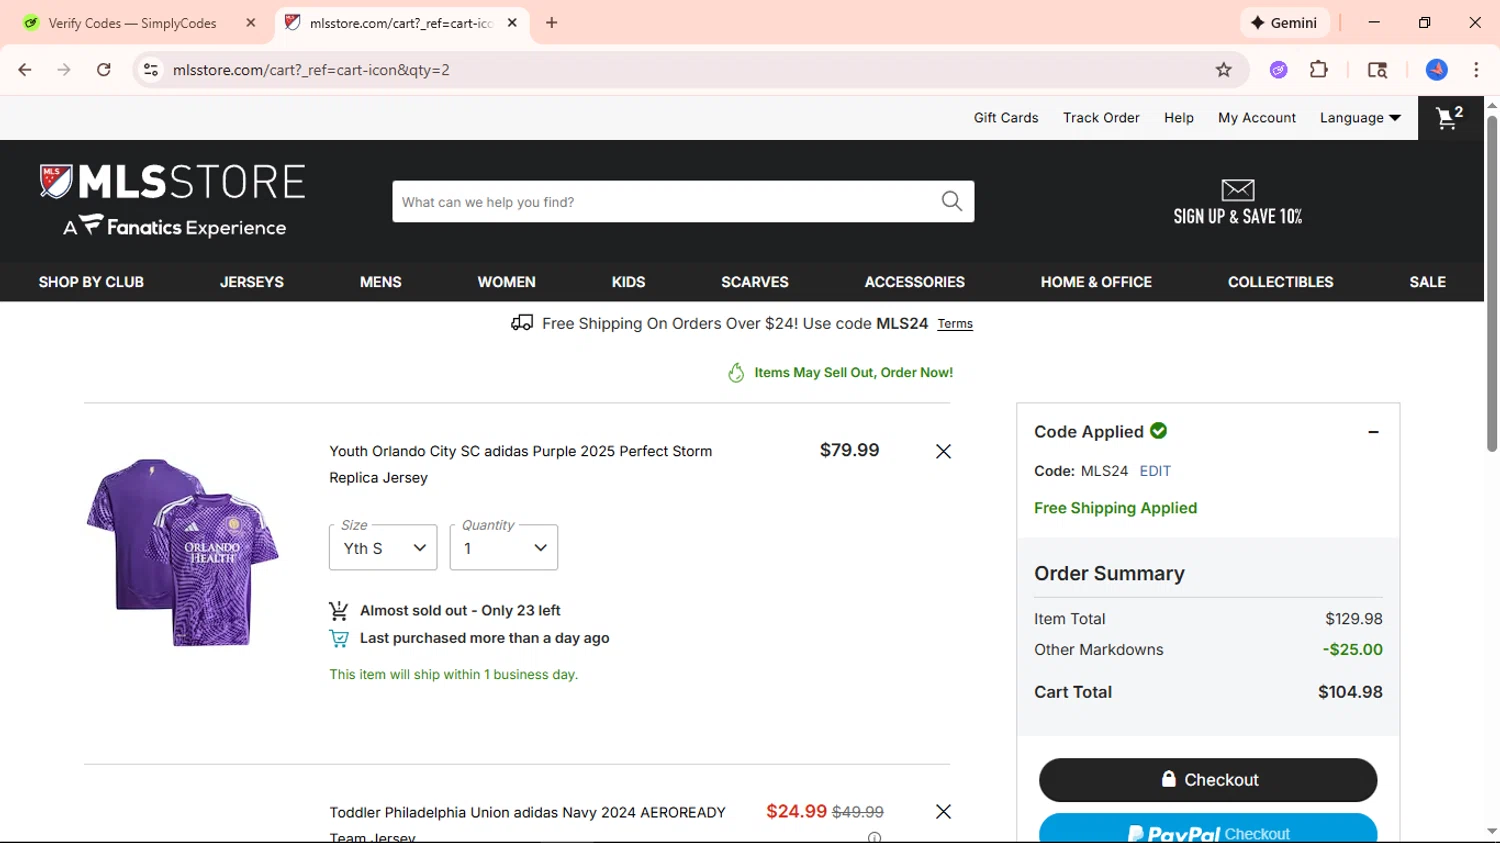Click the PayPal Checkout button
Viewport: 1500px width, 843px height.
1208,829
